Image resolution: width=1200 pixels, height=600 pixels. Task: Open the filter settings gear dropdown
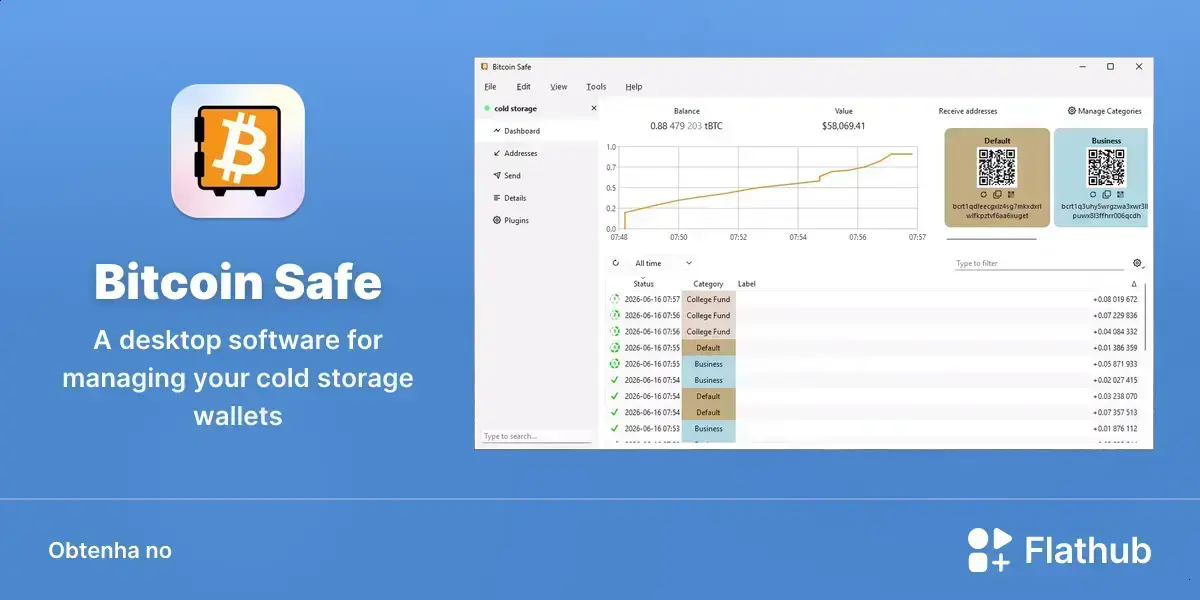pos(1139,264)
